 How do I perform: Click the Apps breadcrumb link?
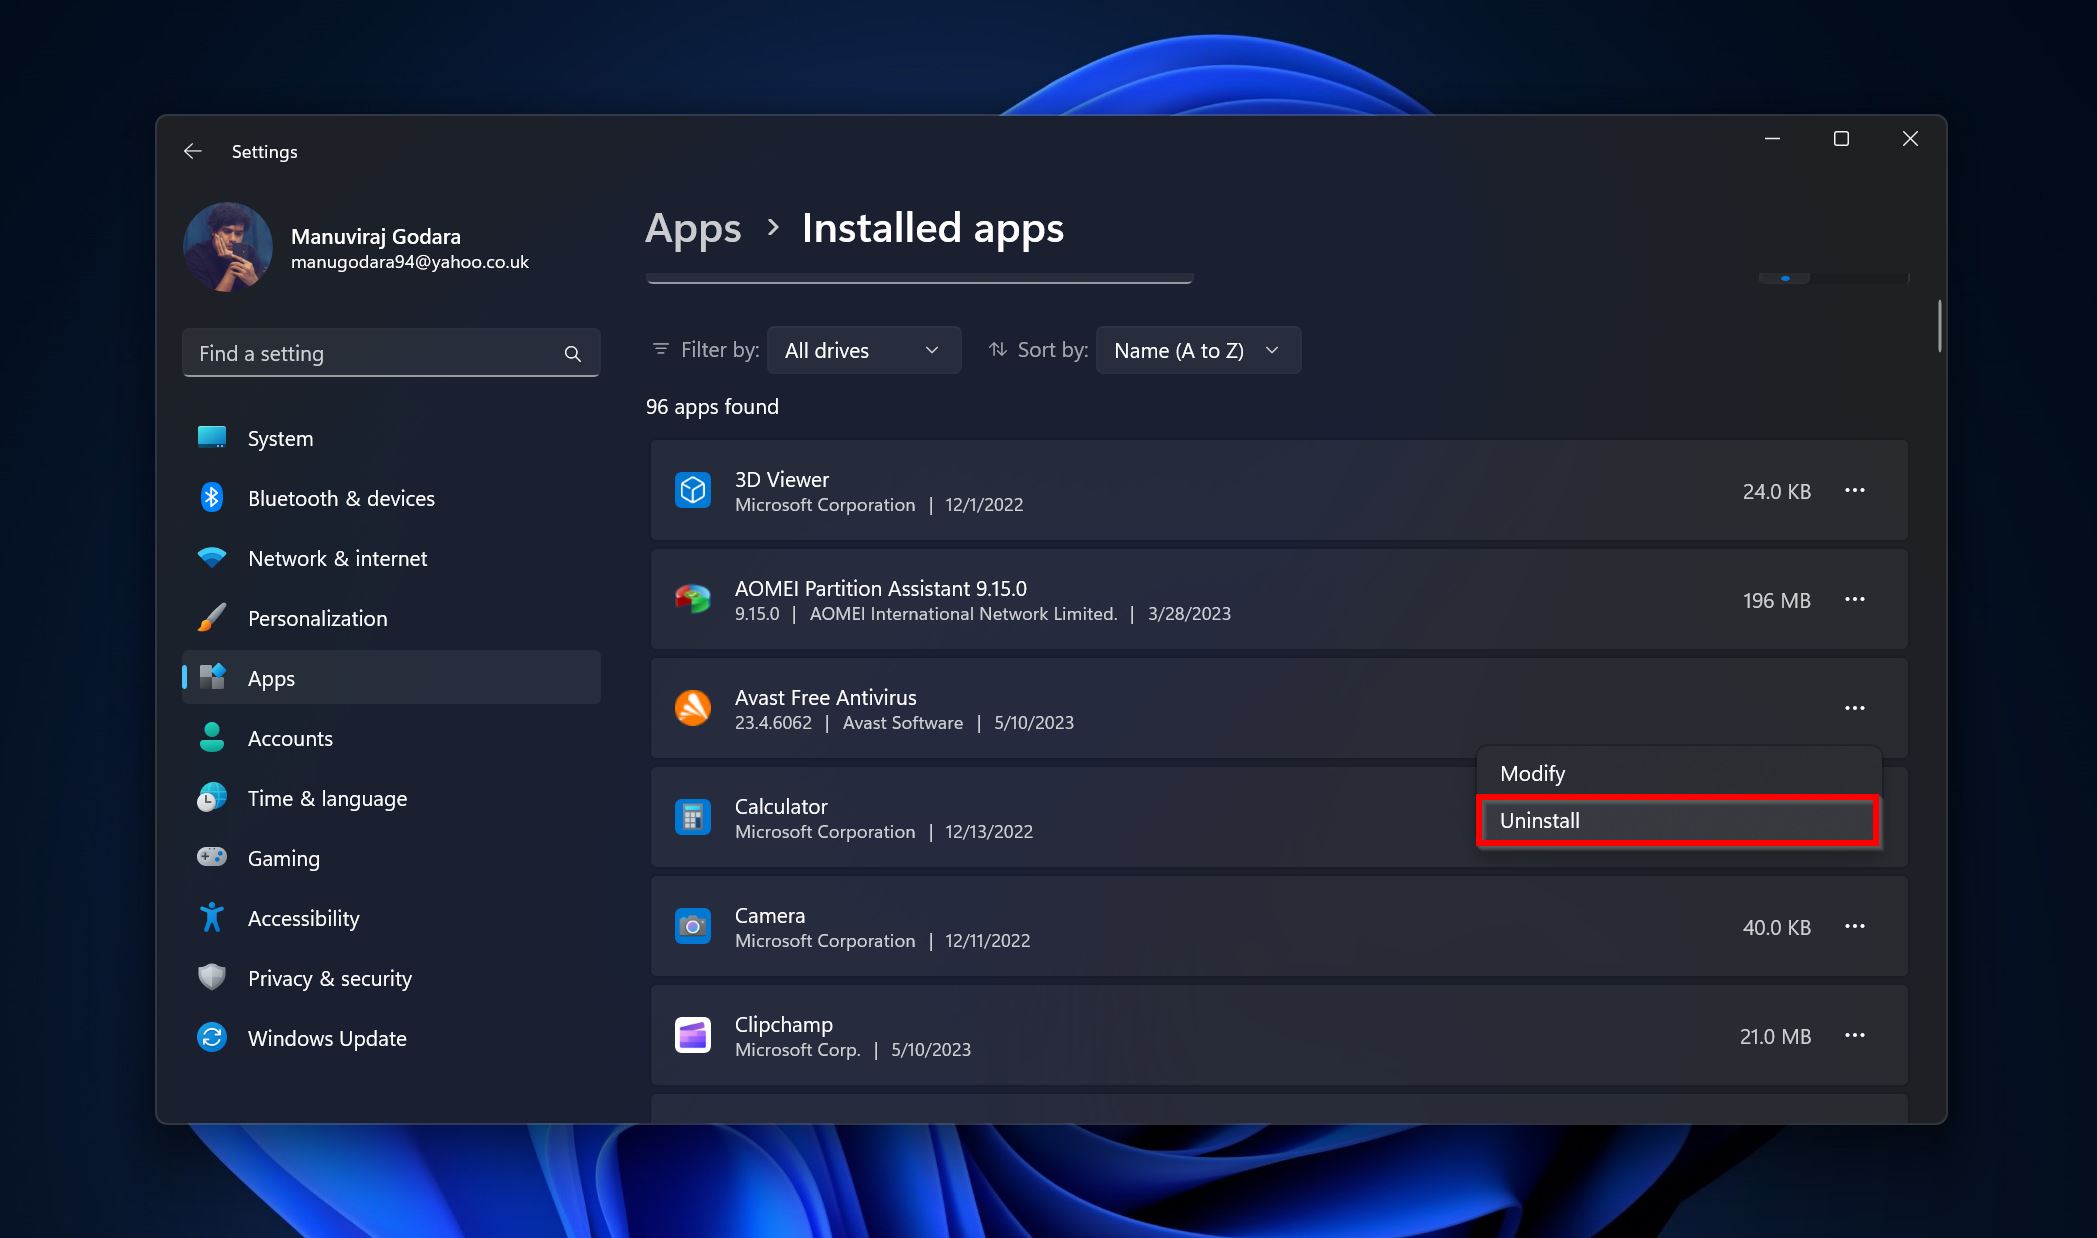pos(693,229)
